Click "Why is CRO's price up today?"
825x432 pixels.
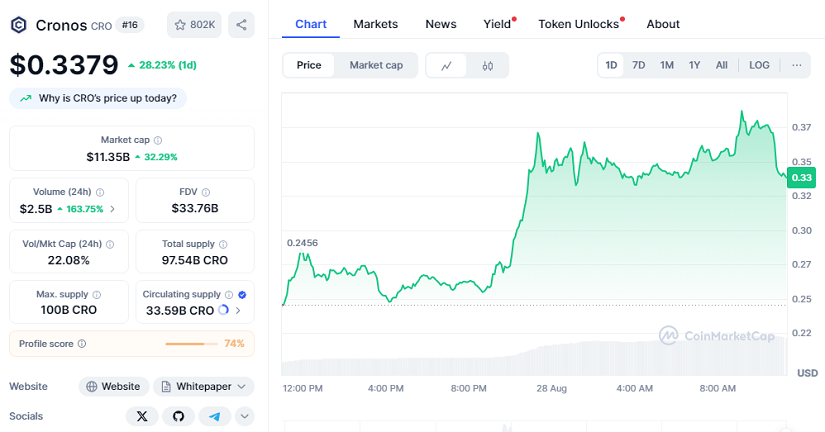pos(98,98)
